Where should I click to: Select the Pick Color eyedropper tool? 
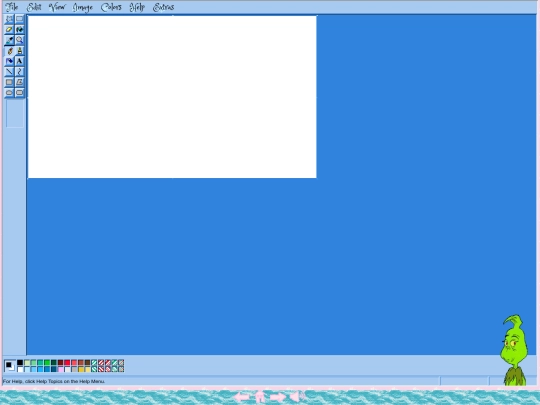tap(9, 40)
